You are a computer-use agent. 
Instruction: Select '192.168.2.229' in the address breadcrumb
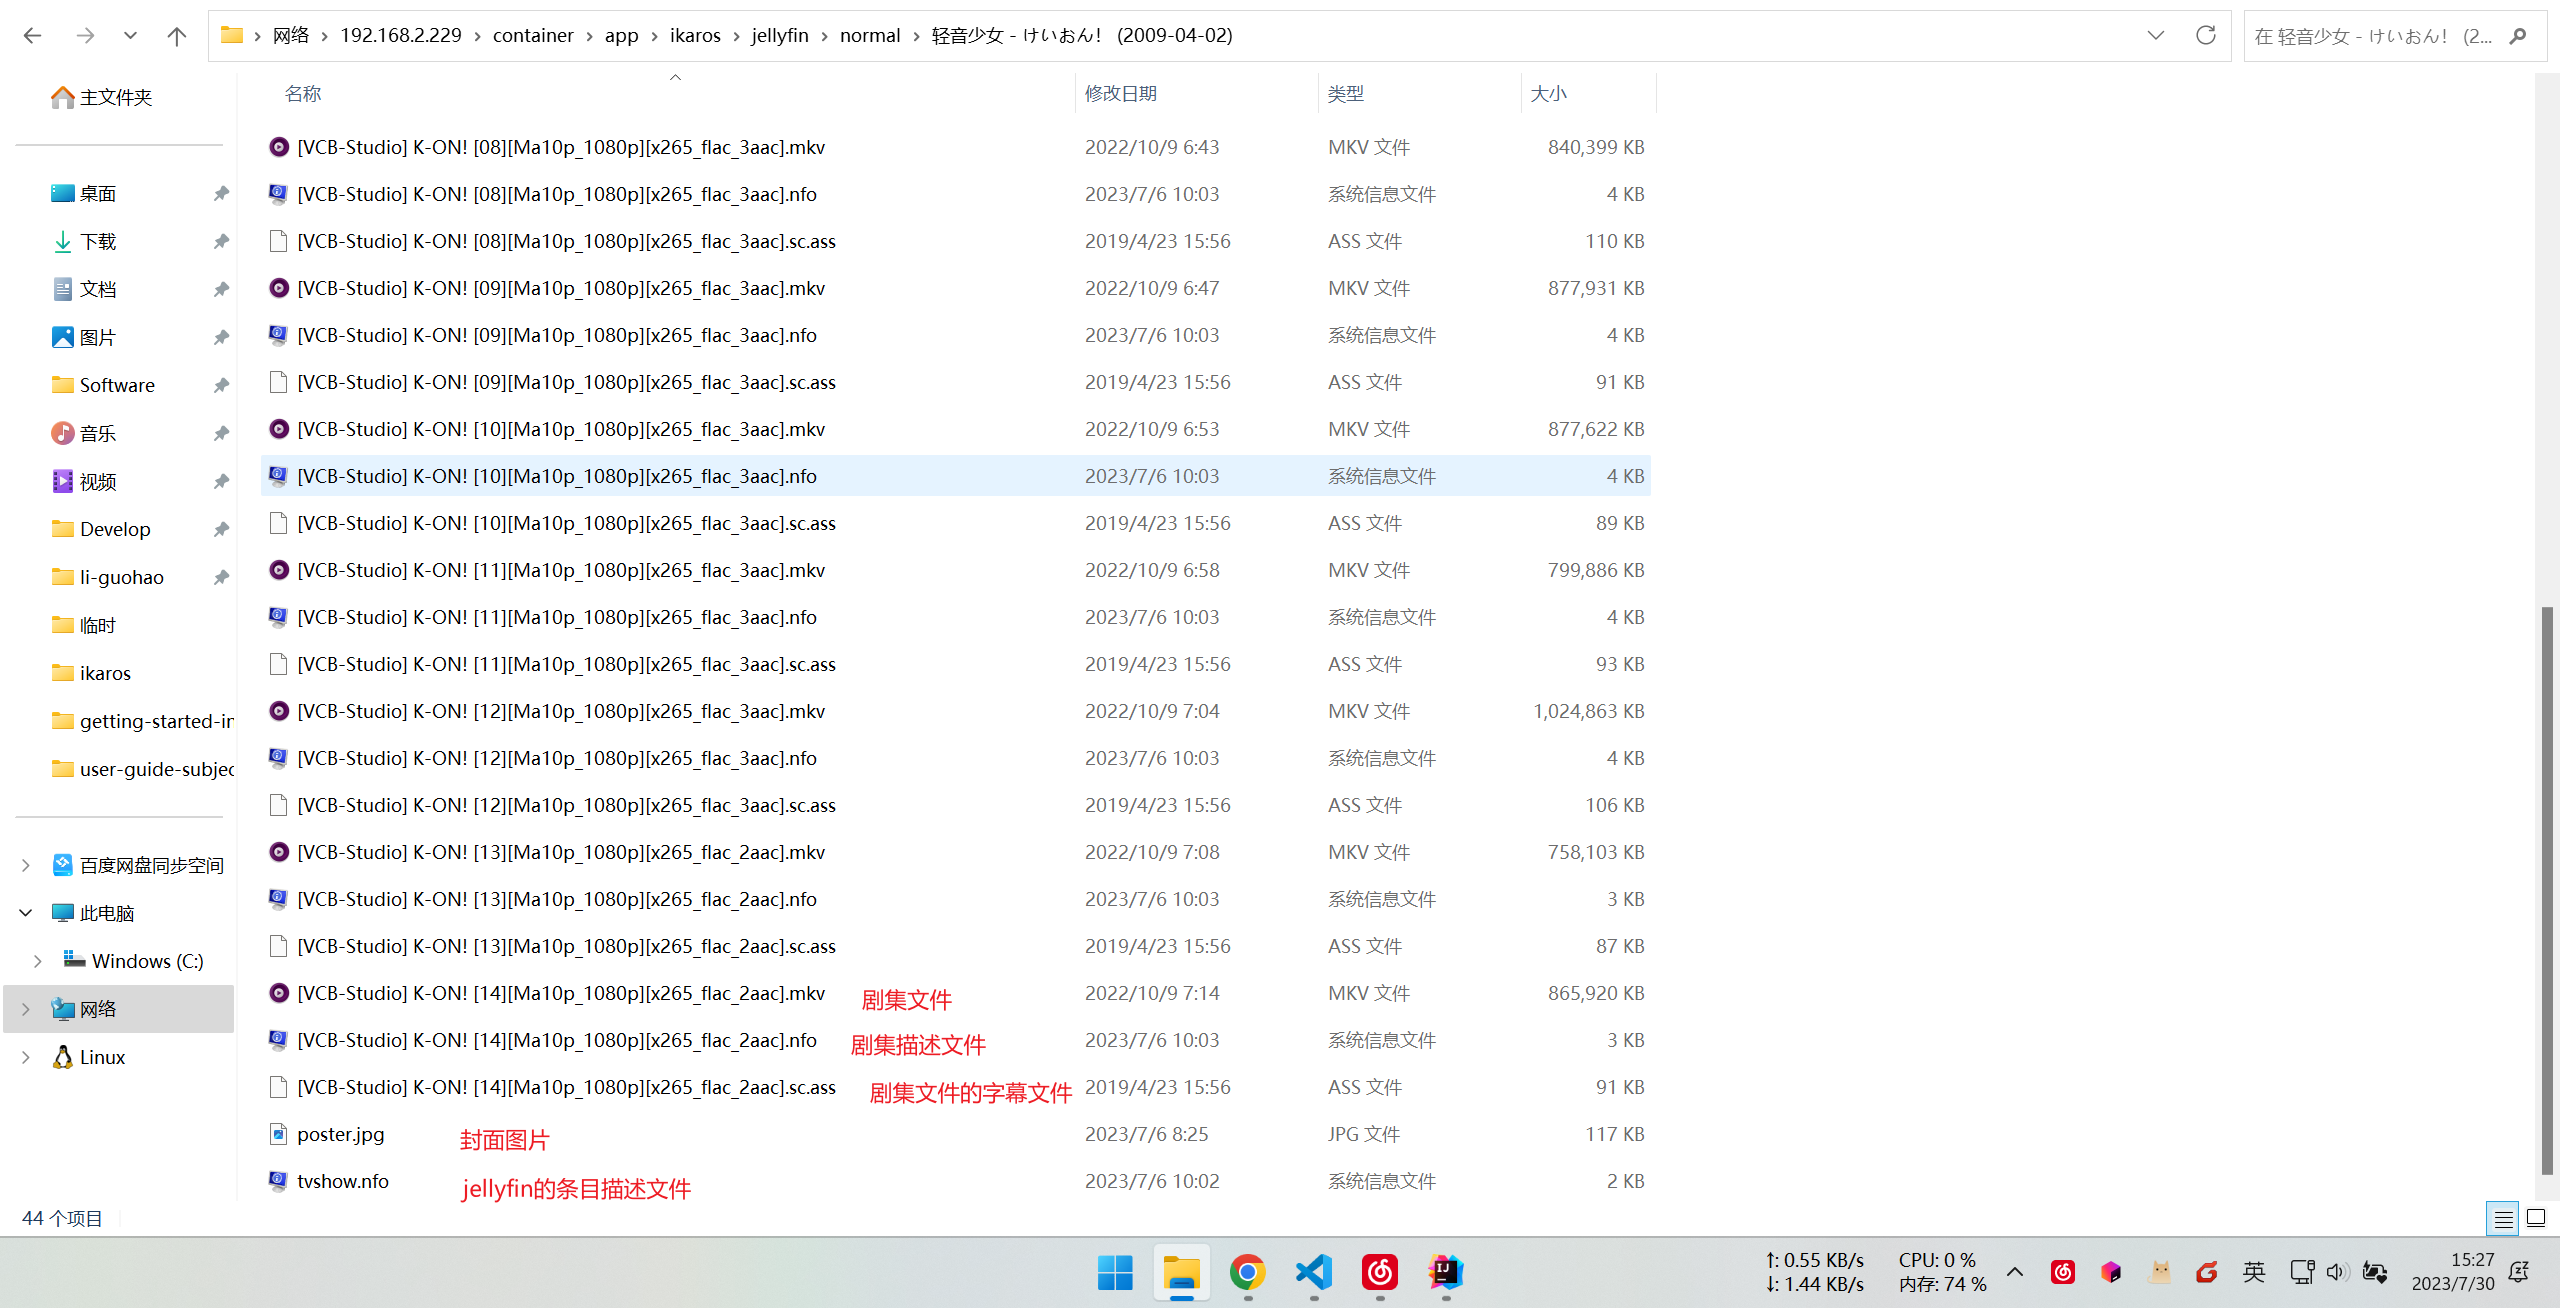coord(401,35)
